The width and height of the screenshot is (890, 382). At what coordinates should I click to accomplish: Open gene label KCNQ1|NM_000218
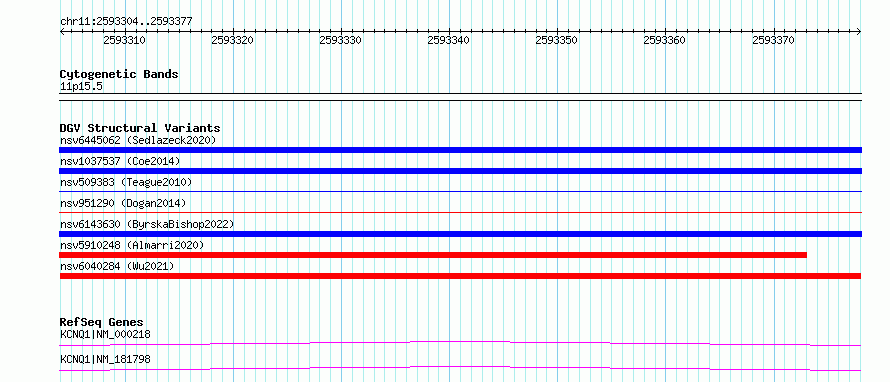click(105, 334)
